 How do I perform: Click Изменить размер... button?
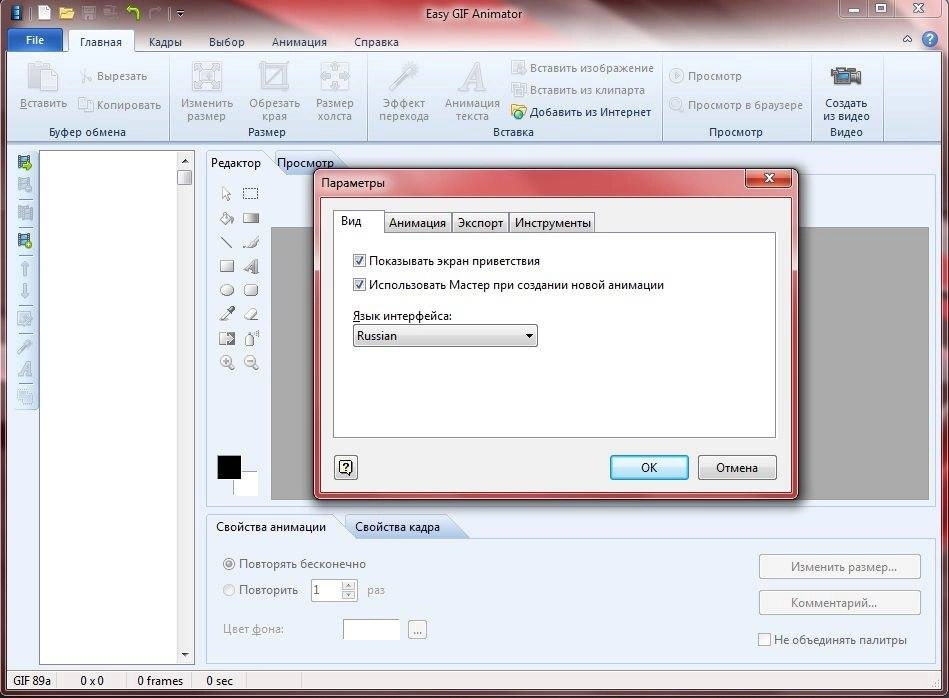(839, 567)
